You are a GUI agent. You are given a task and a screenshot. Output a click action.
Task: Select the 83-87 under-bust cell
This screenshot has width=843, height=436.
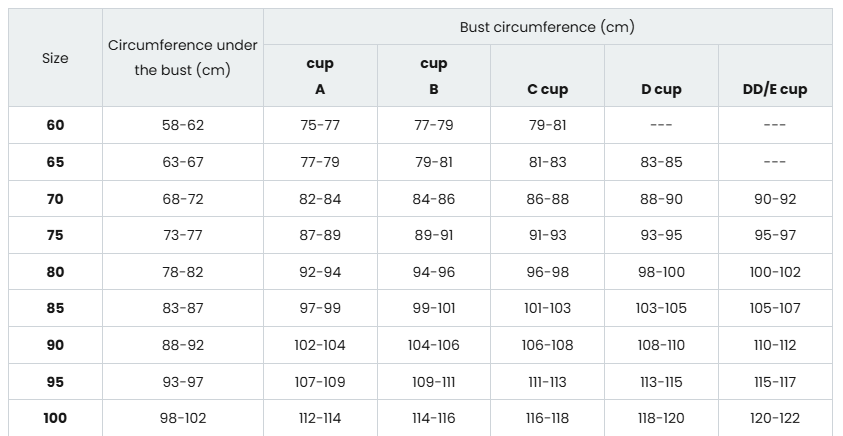click(x=183, y=308)
